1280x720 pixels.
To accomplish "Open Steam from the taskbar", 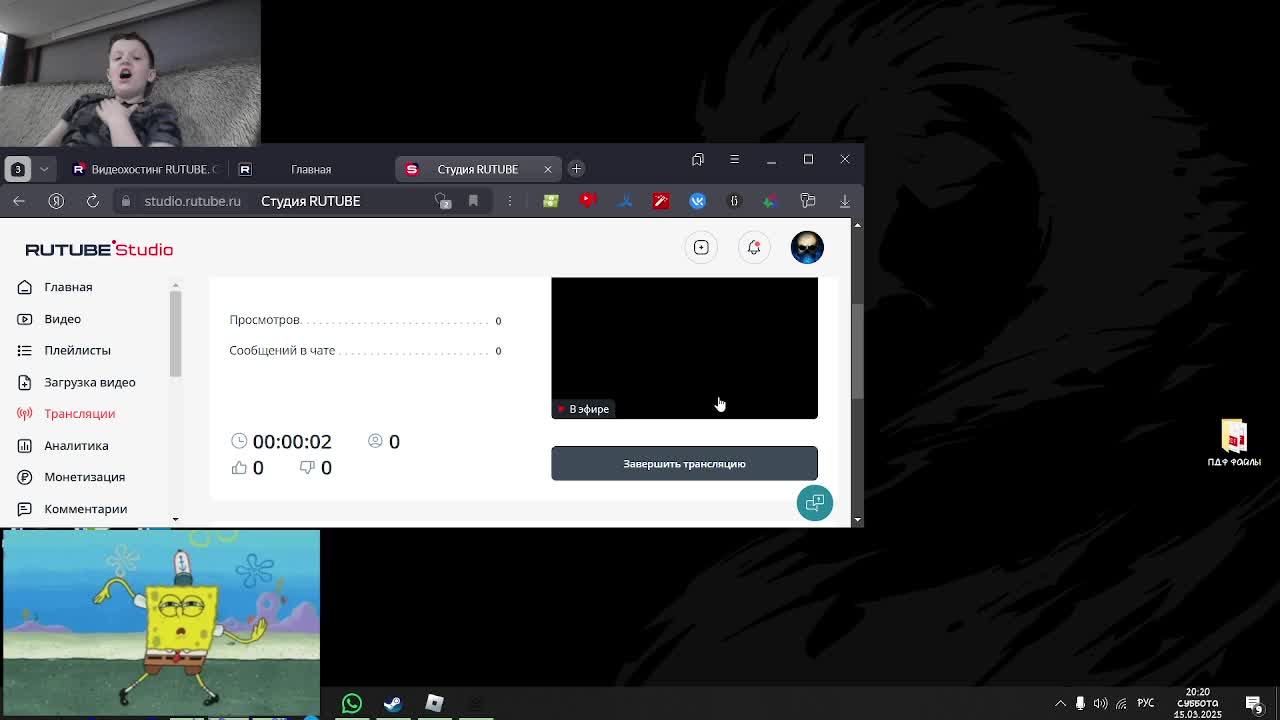I will click(392, 703).
